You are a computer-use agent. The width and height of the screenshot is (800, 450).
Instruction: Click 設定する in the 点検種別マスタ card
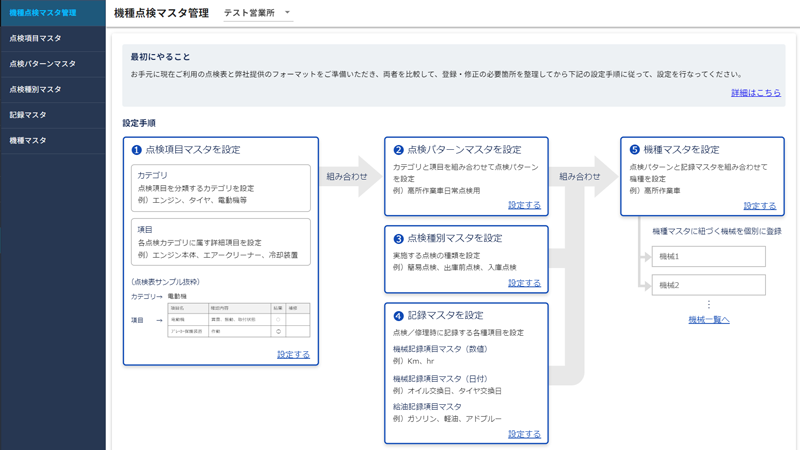pos(524,283)
